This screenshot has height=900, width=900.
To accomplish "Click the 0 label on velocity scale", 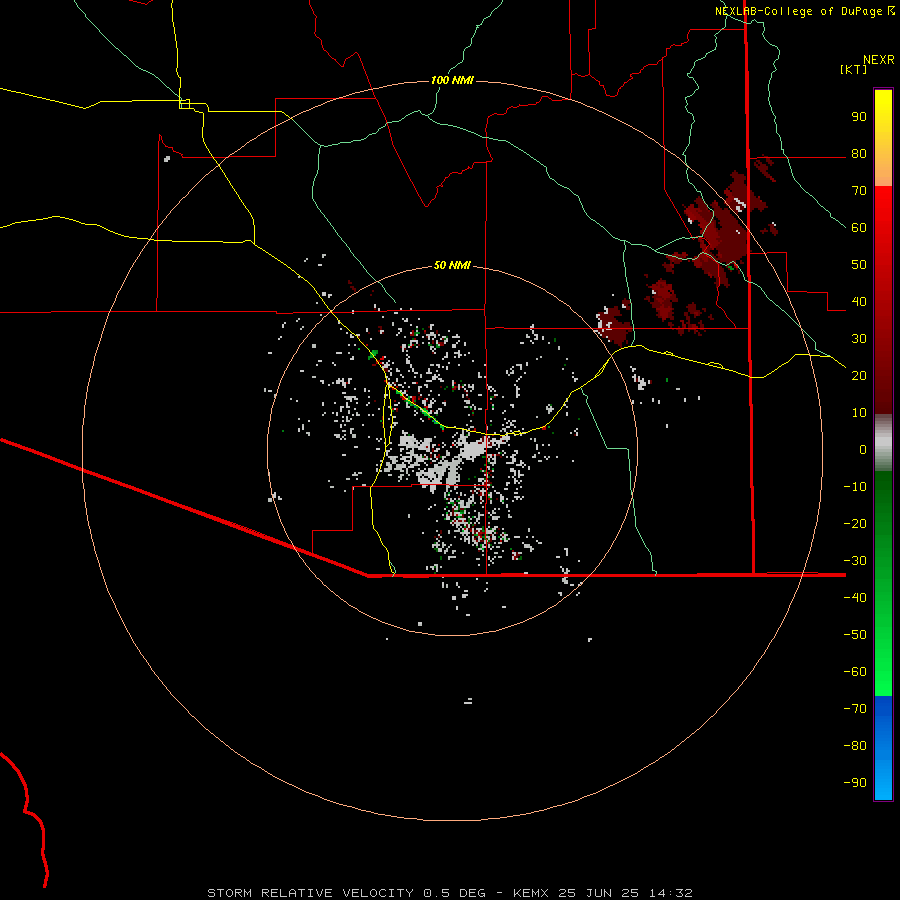I will (x=863, y=449).
